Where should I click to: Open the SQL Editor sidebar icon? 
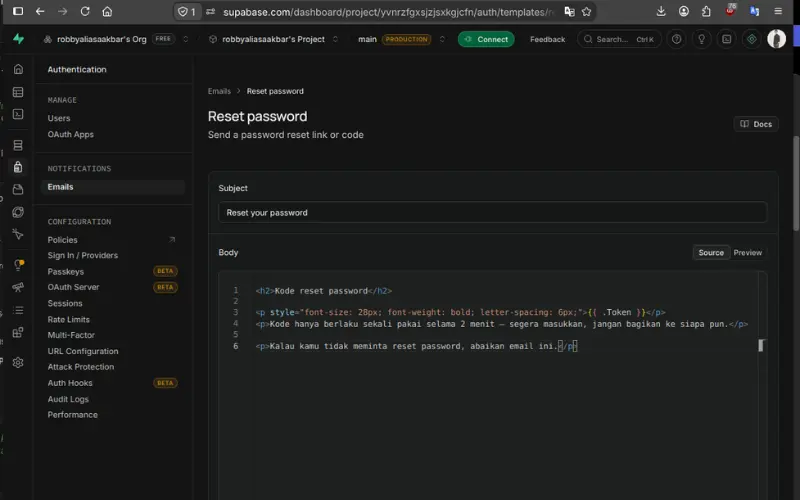click(x=18, y=114)
